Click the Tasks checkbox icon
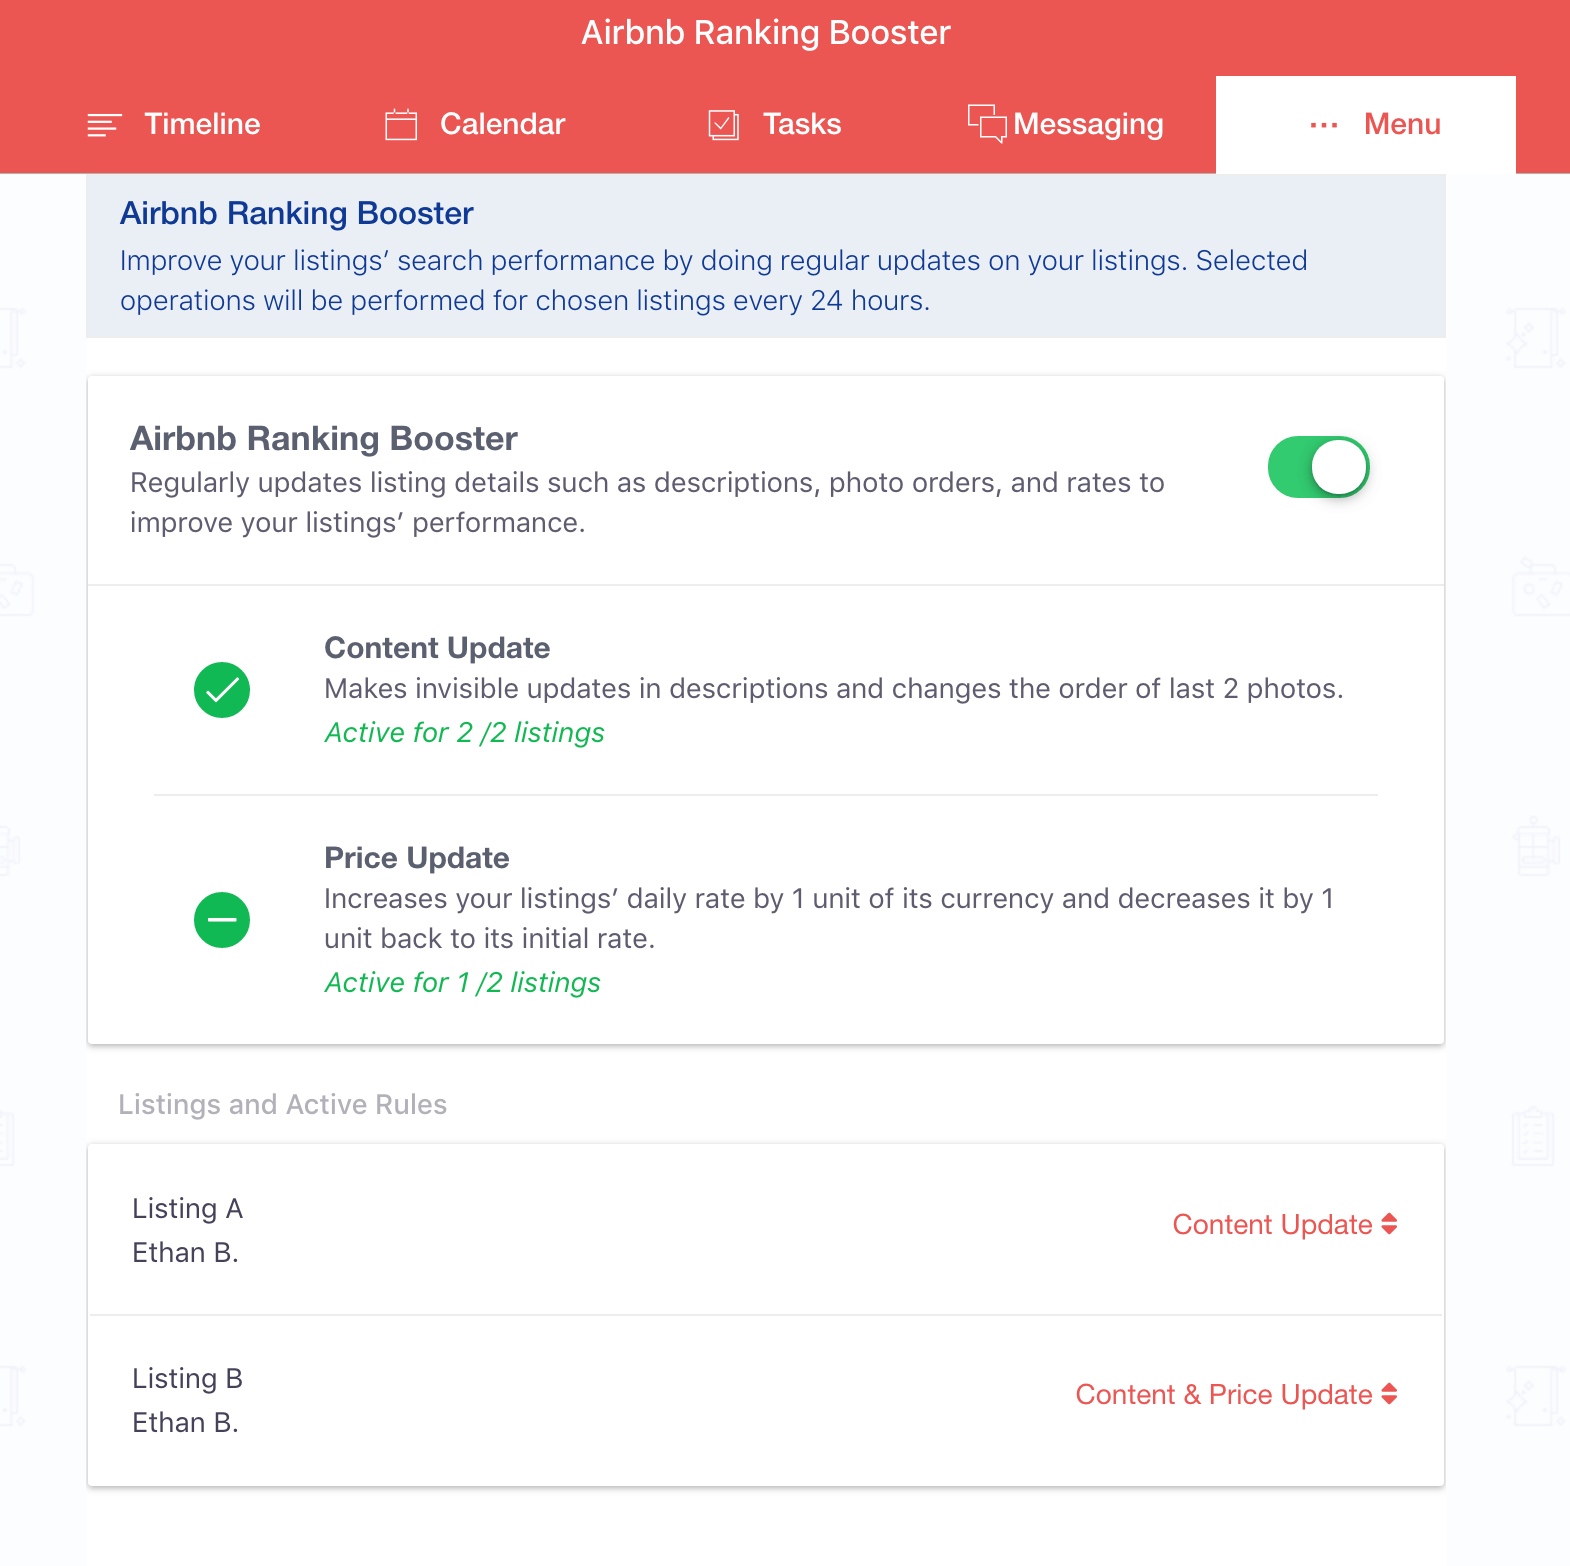 coord(724,125)
